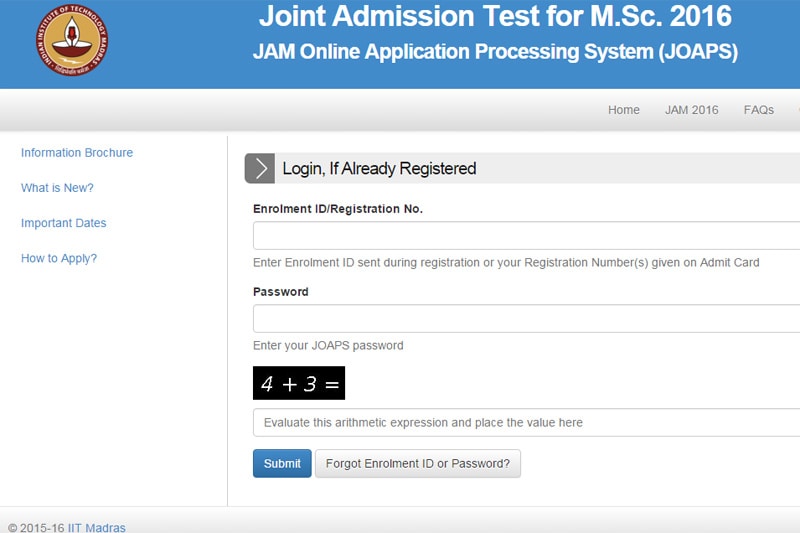Click into the Password input field

(526, 319)
